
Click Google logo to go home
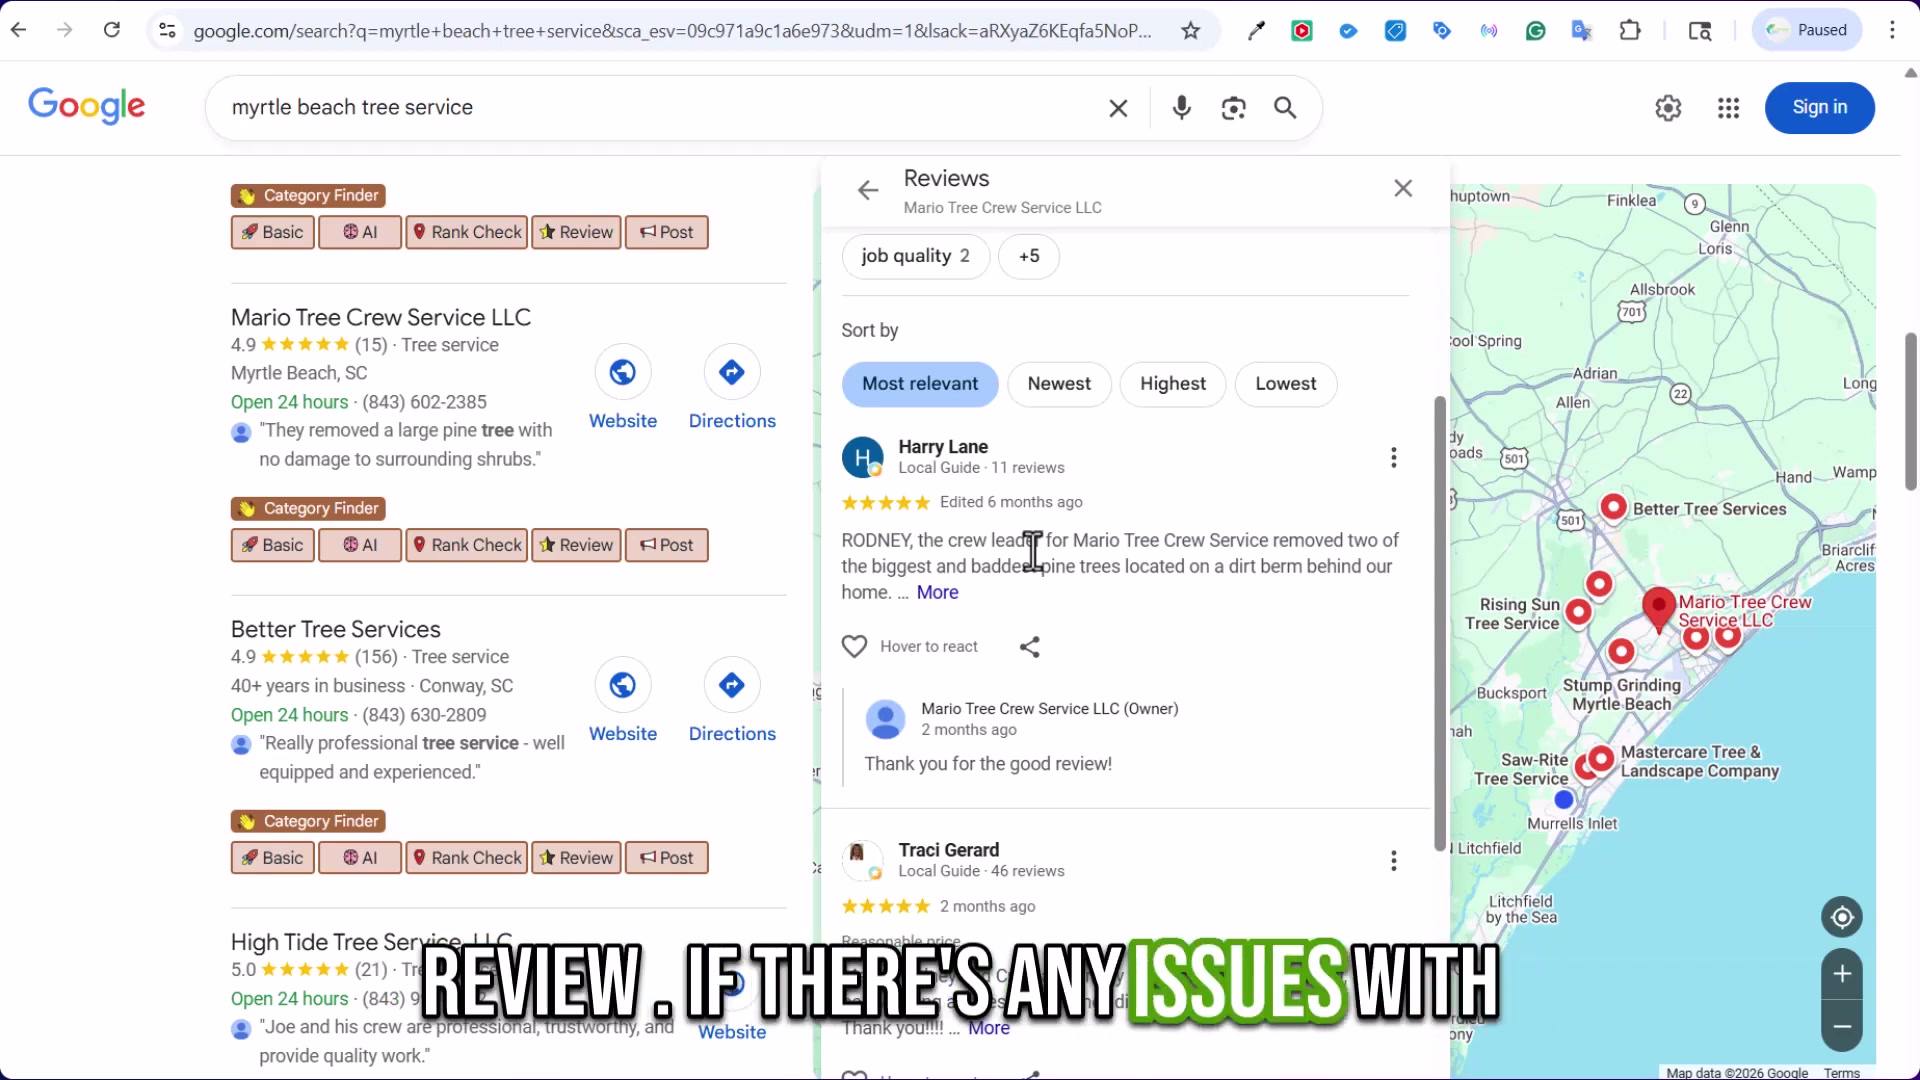87,106
